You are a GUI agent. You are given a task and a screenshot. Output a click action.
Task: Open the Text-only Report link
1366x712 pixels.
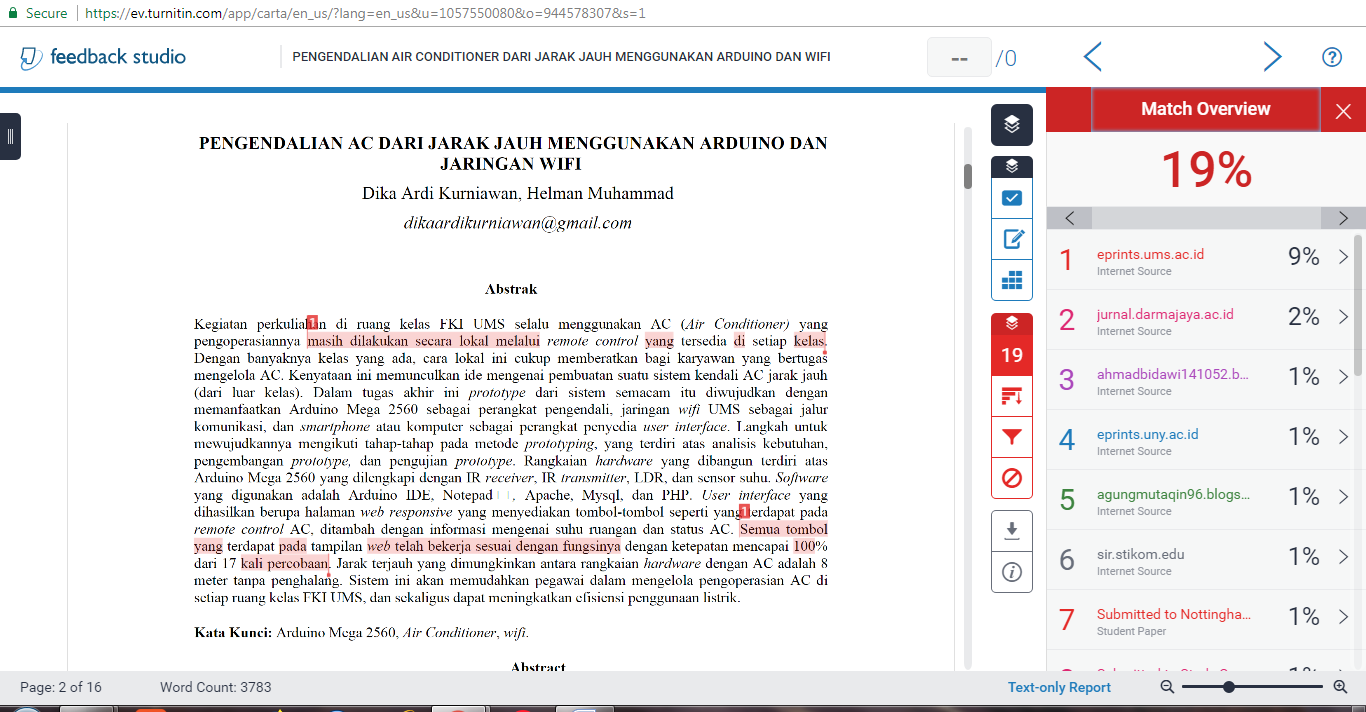click(1059, 687)
